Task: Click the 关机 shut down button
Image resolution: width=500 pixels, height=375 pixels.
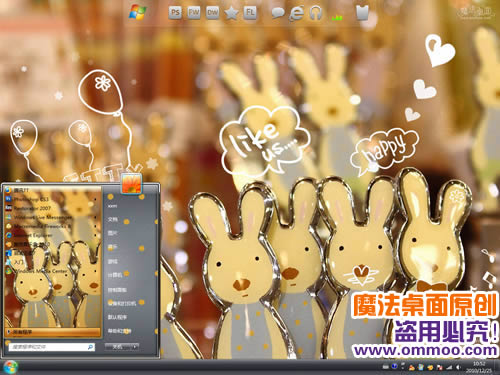Action: point(117,347)
